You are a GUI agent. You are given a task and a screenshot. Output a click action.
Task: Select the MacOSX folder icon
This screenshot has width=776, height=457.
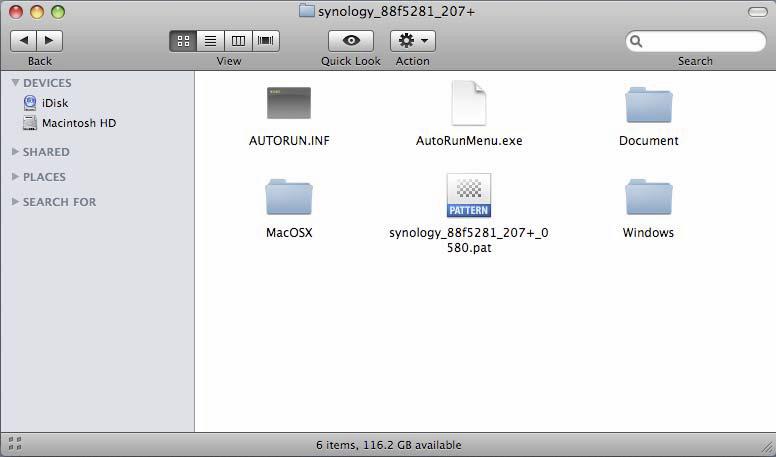point(289,197)
